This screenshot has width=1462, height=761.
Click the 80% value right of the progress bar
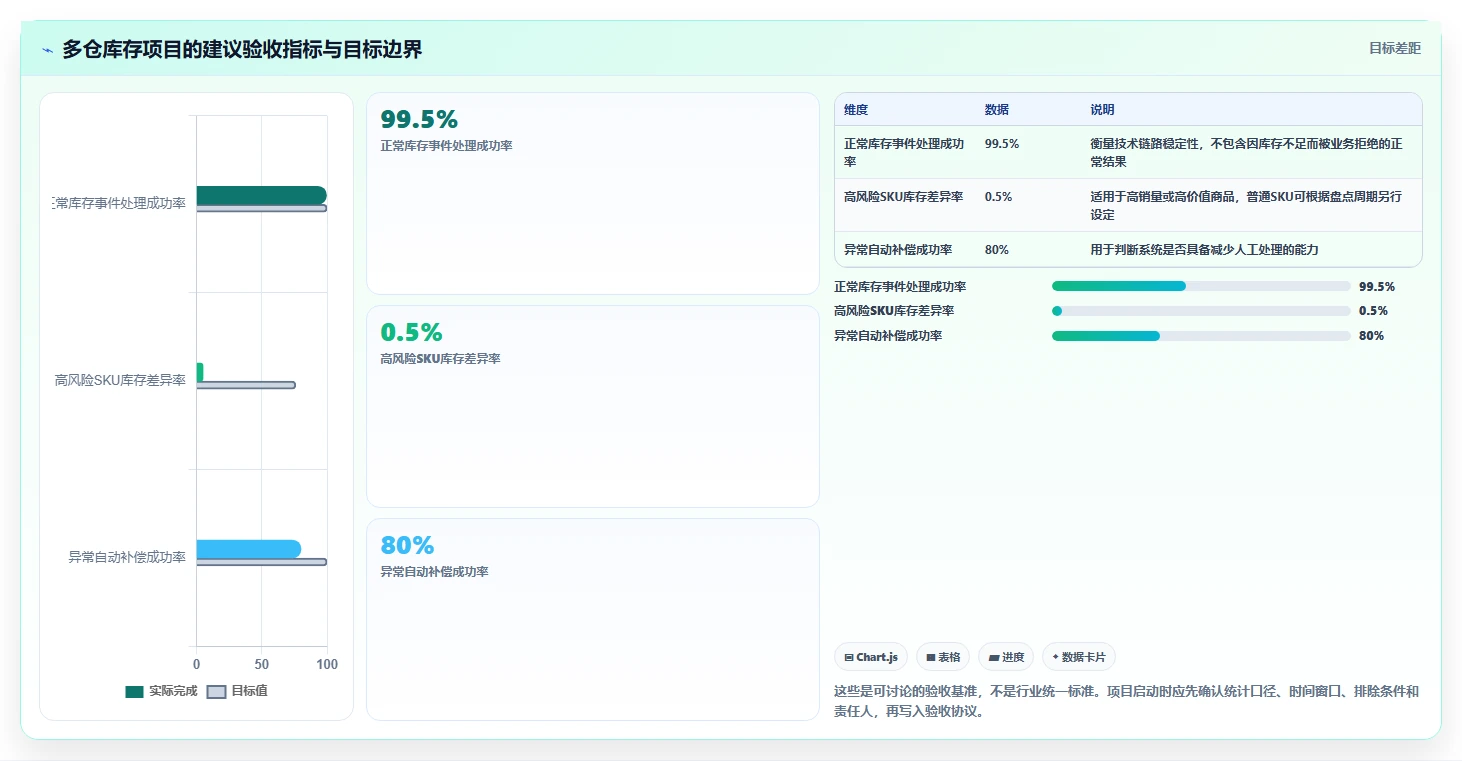click(1371, 336)
